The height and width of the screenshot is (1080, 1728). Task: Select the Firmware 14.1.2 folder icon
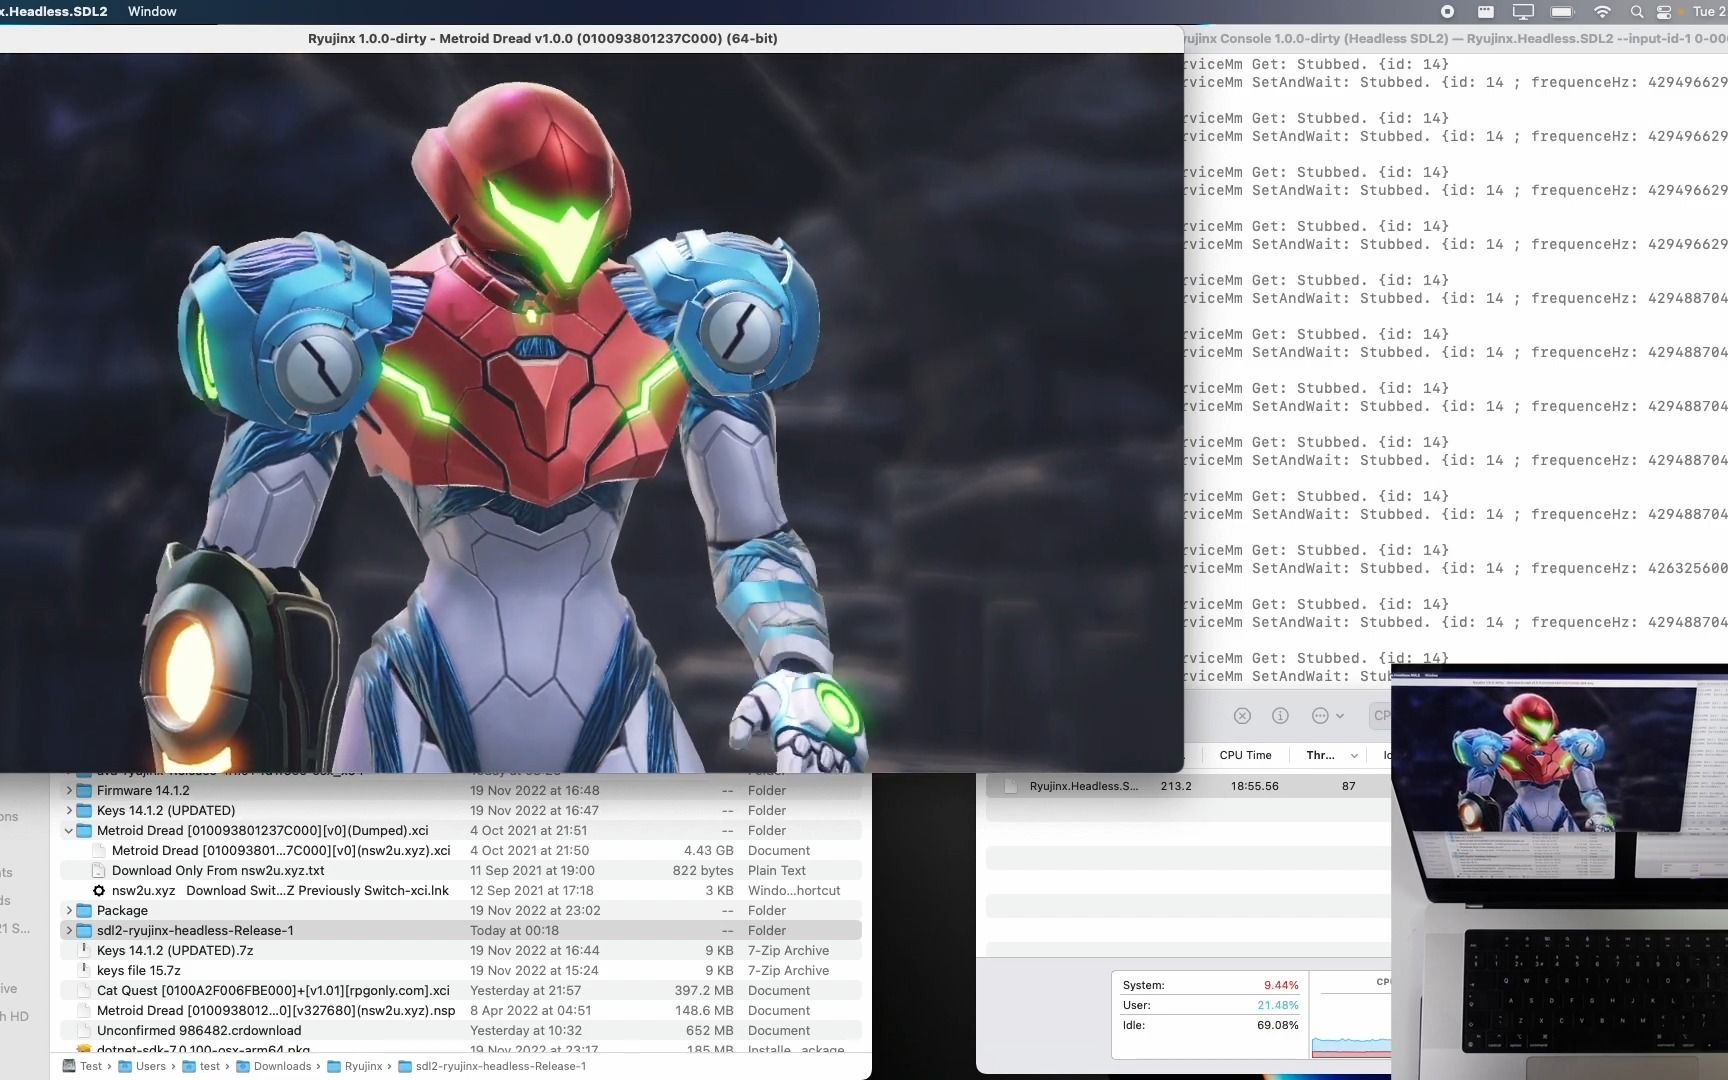tap(85, 791)
